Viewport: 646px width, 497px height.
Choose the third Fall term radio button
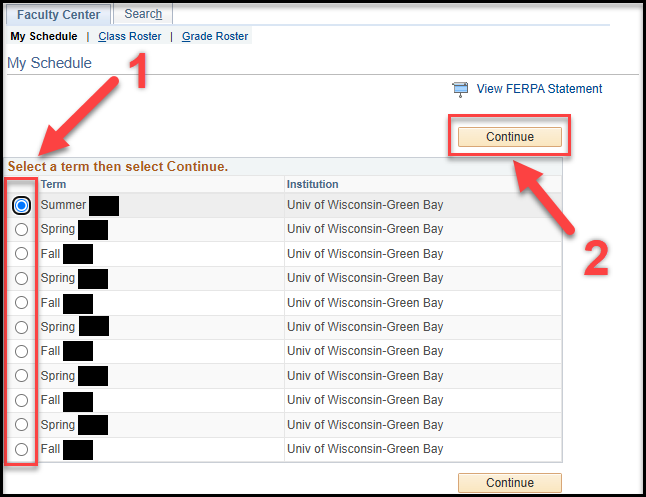coord(22,352)
